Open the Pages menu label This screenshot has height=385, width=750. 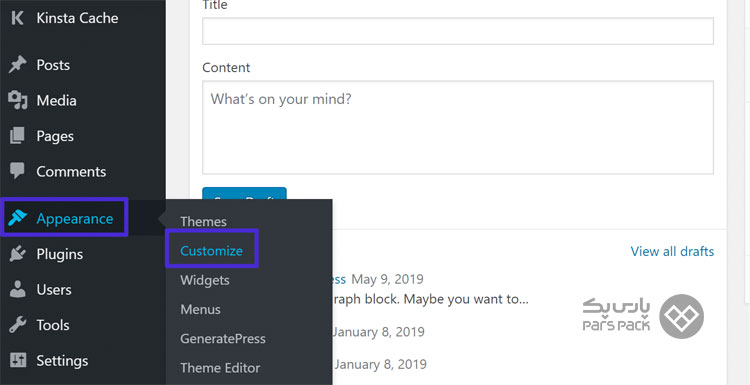click(55, 136)
